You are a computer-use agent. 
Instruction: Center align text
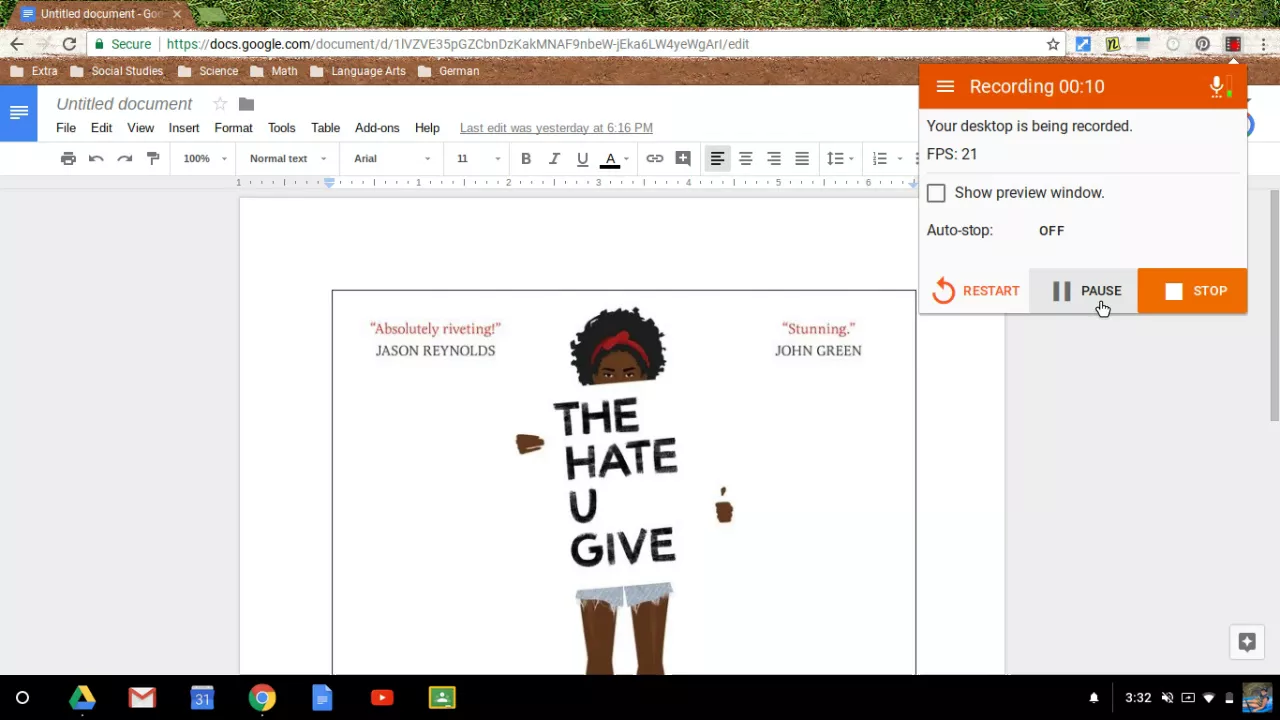(x=745, y=158)
